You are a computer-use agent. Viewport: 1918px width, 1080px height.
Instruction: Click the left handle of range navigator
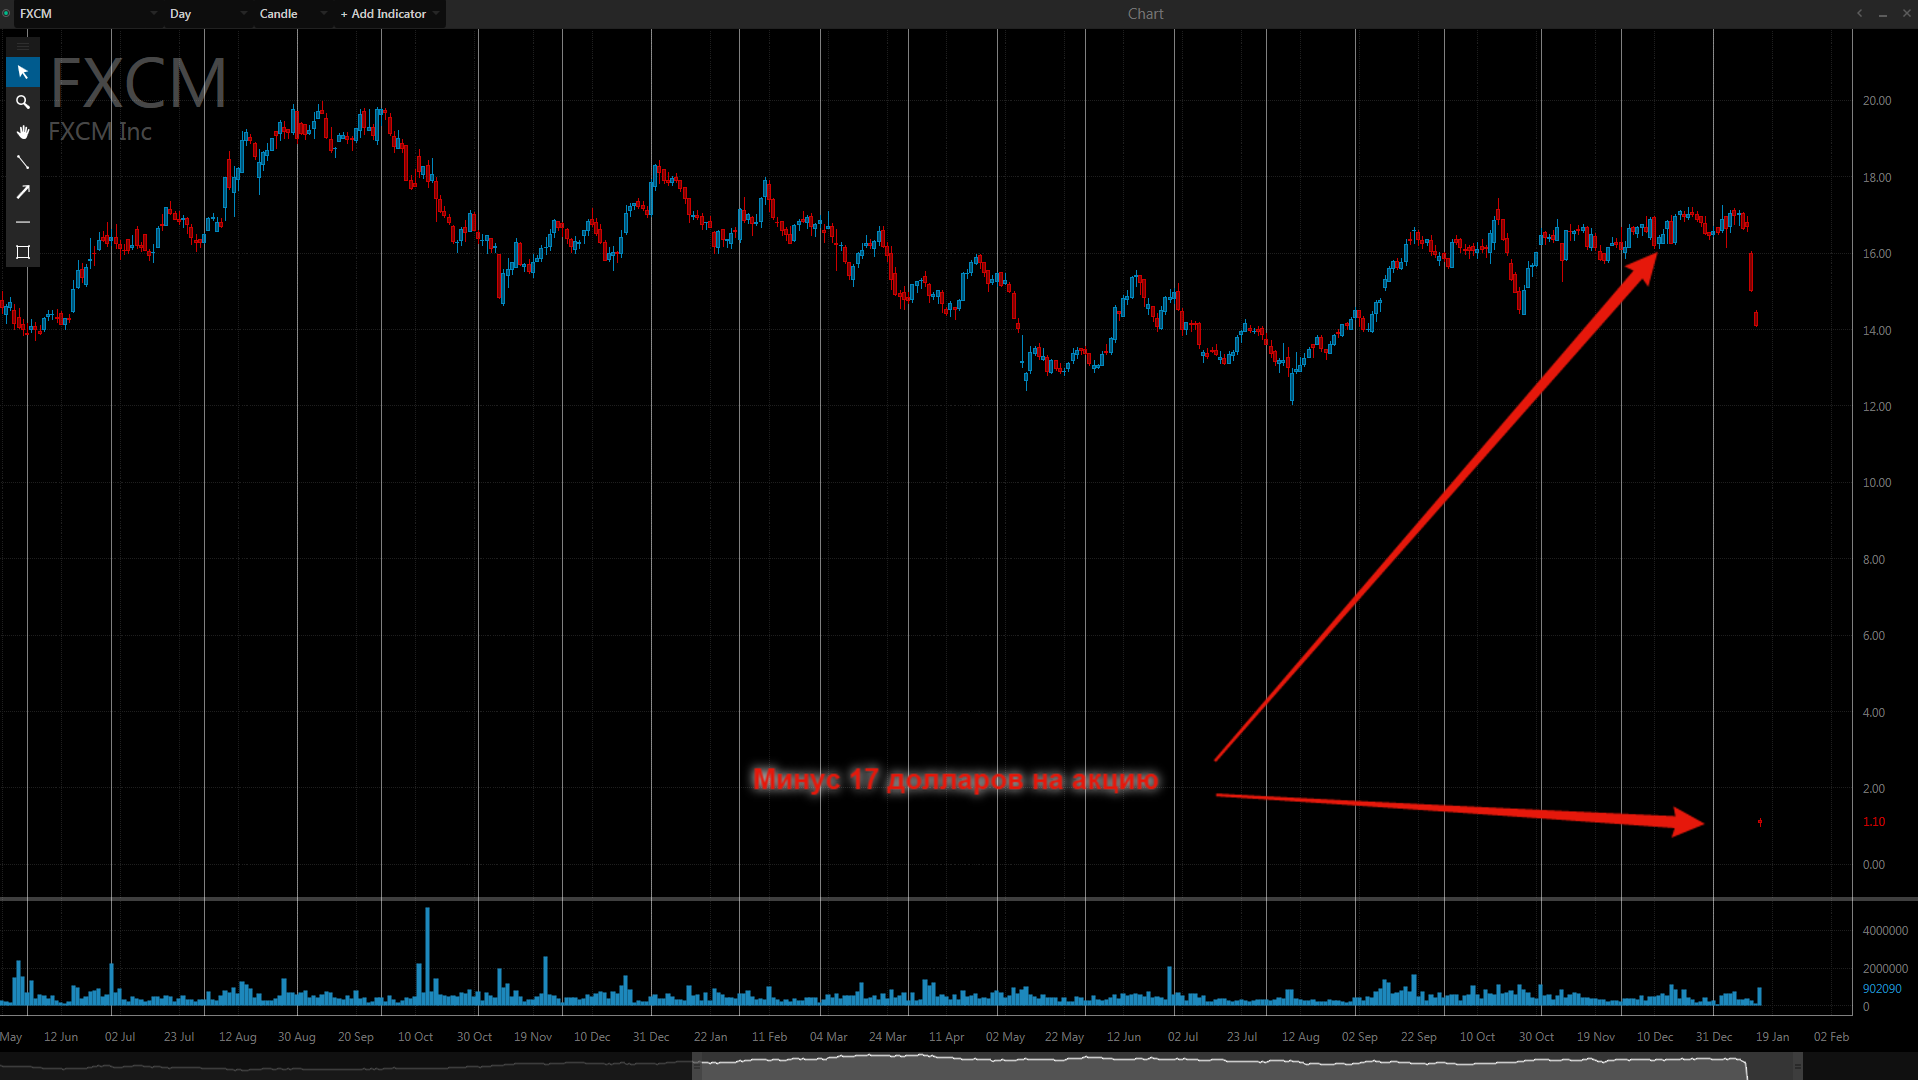697,1067
